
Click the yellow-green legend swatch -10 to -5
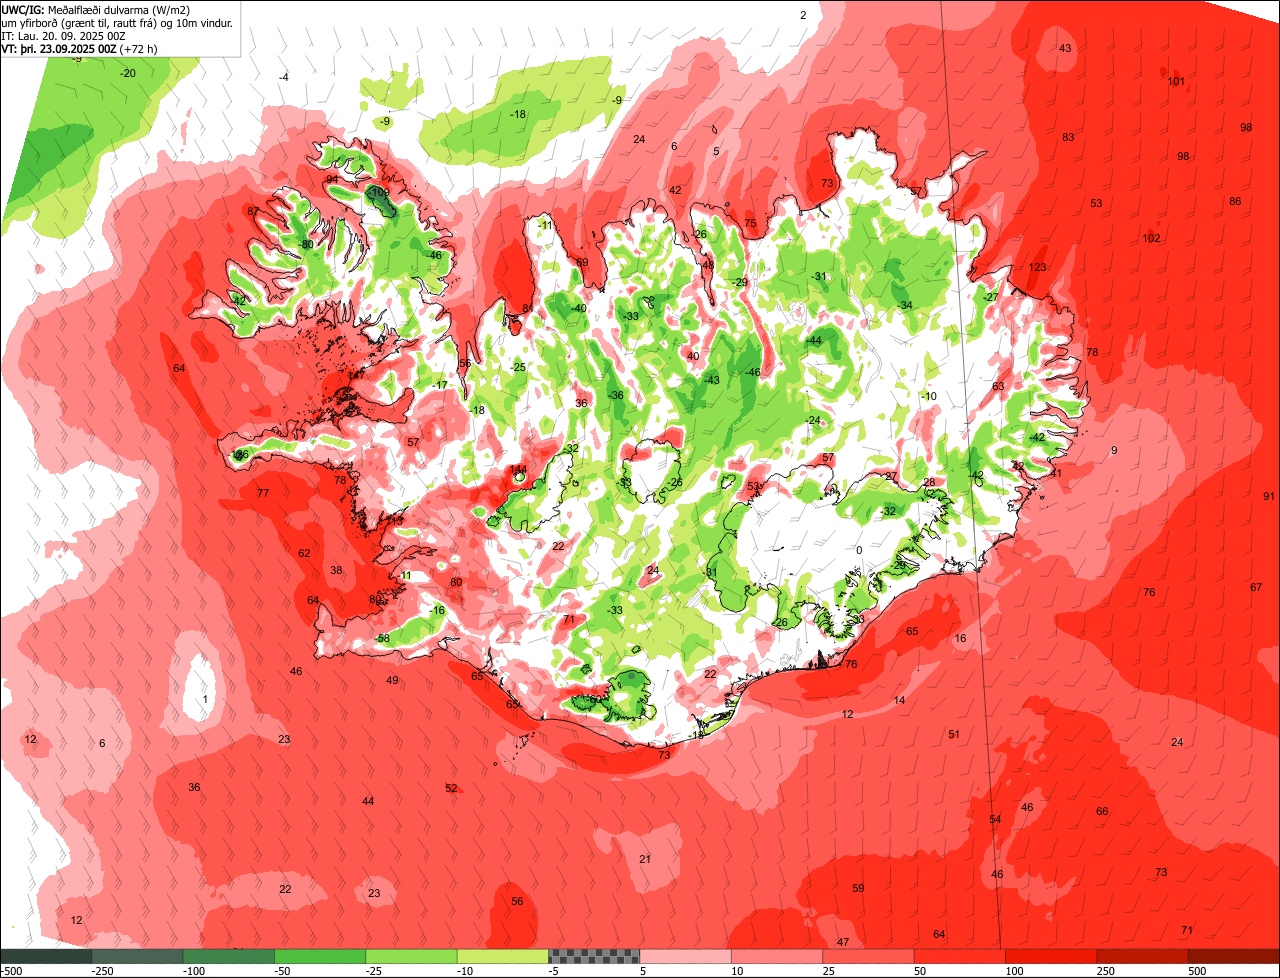[503, 956]
